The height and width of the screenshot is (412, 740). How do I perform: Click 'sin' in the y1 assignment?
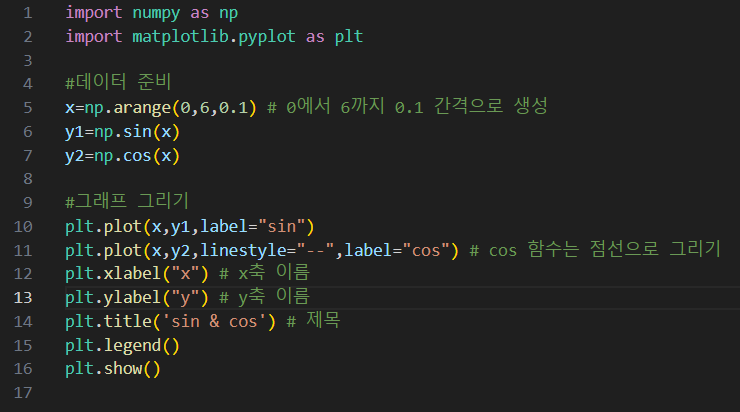click(137, 132)
